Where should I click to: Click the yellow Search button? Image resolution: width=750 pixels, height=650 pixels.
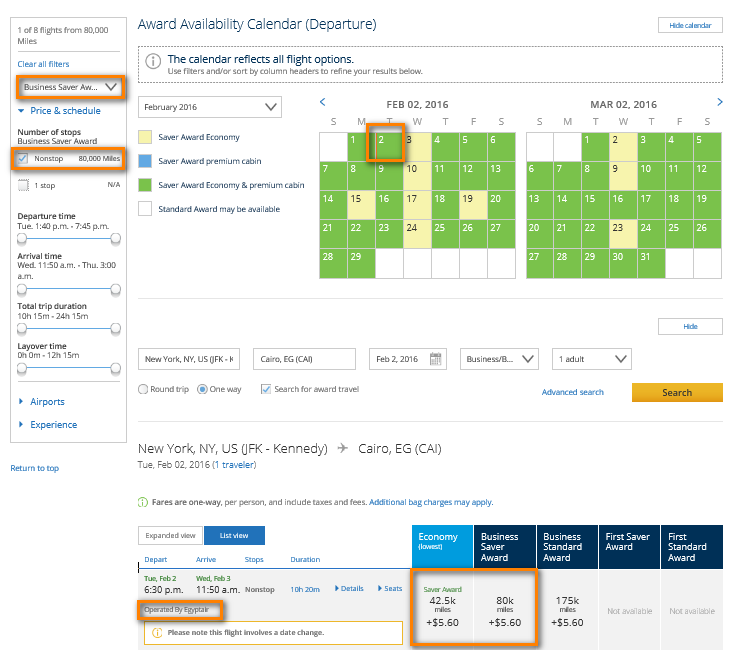tap(676, 392)
